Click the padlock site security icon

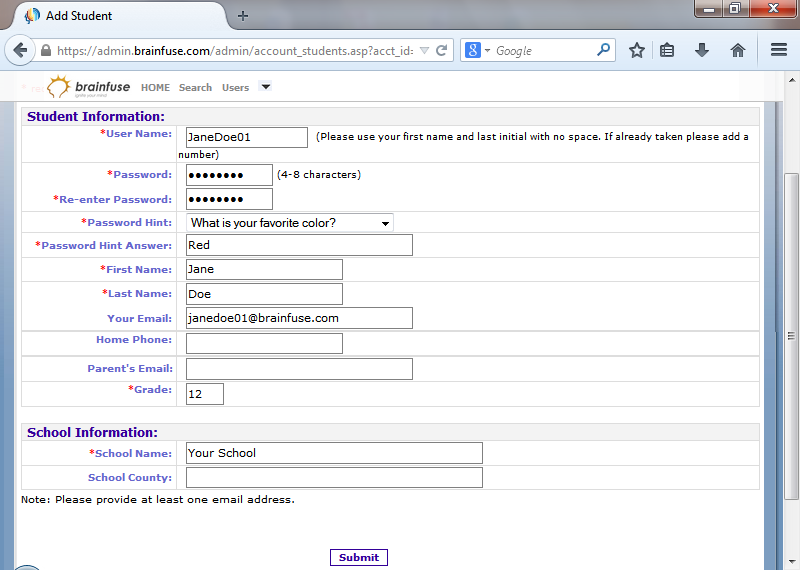tap(46, 51)
